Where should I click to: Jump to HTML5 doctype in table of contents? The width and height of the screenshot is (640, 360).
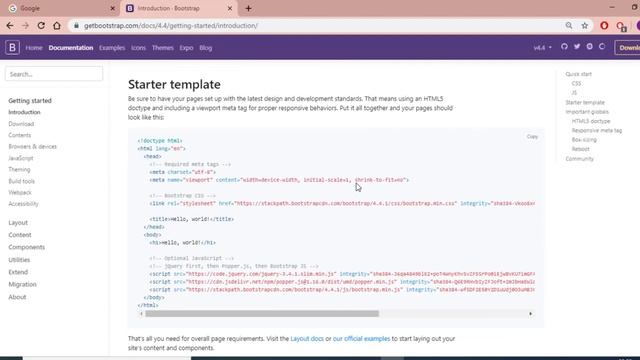(x=591, y=121)
